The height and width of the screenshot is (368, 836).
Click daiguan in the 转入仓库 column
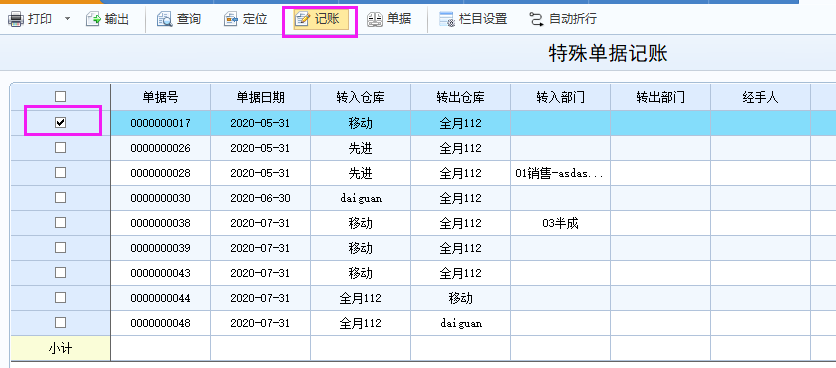360,198
